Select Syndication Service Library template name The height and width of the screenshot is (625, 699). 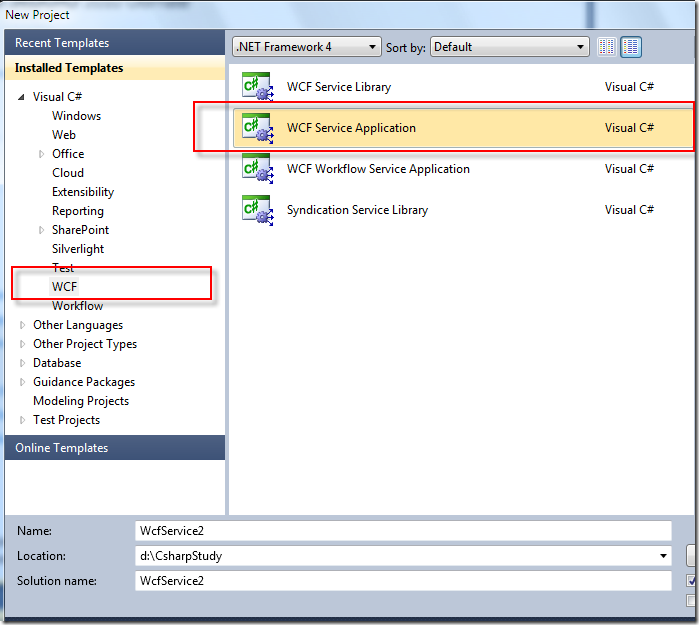357,210
